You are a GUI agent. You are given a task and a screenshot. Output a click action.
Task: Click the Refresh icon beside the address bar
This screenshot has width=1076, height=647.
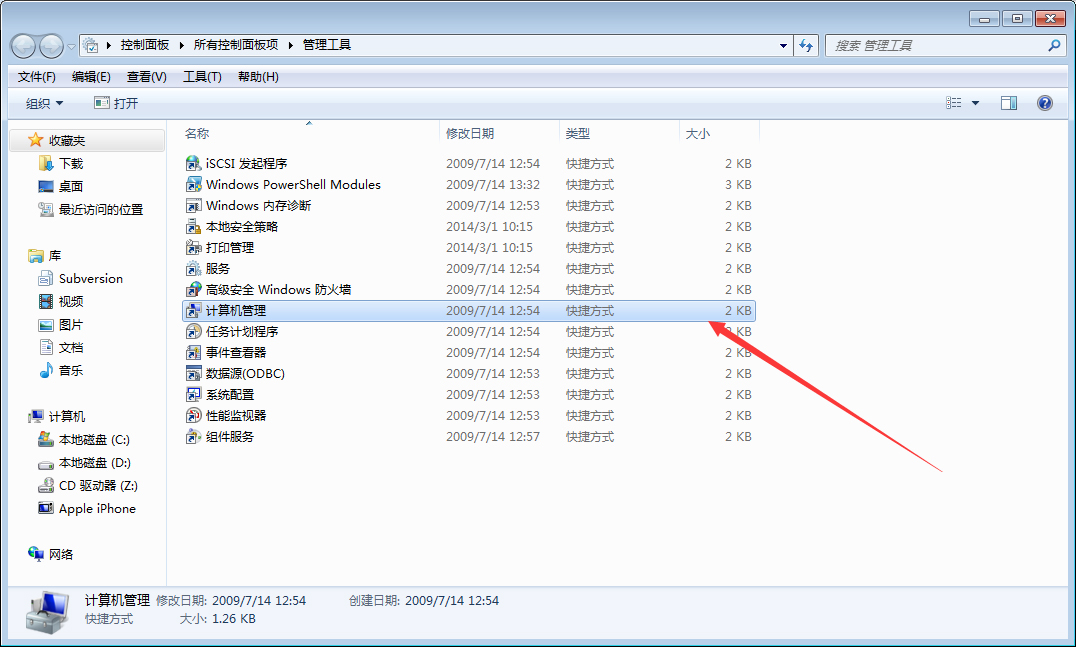[x=806, y=44]
